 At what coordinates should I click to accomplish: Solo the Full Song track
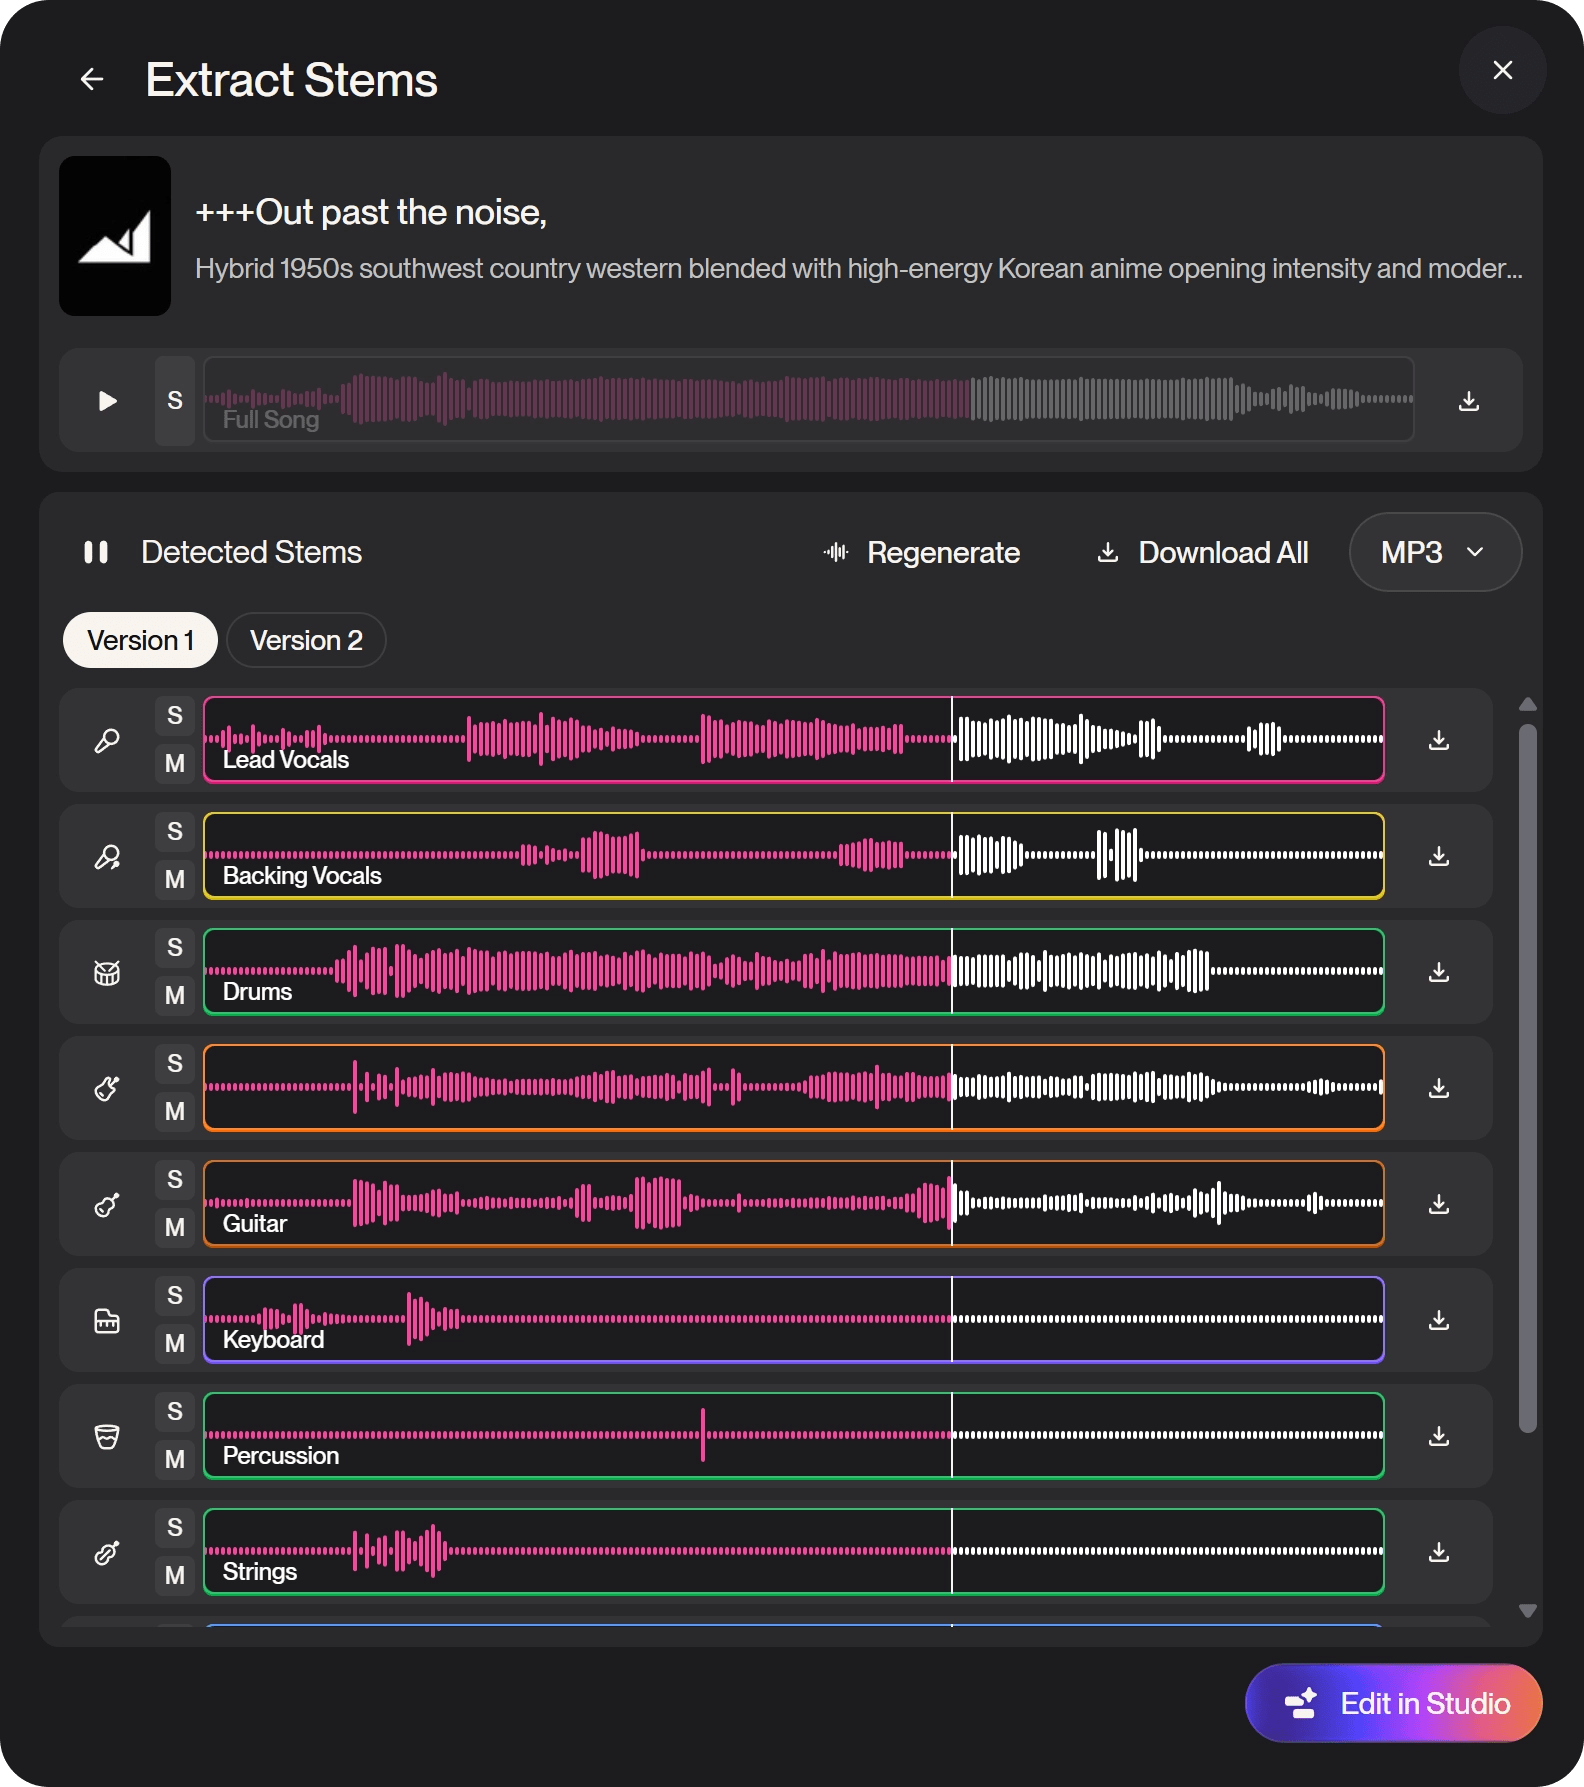click(175, 400)
